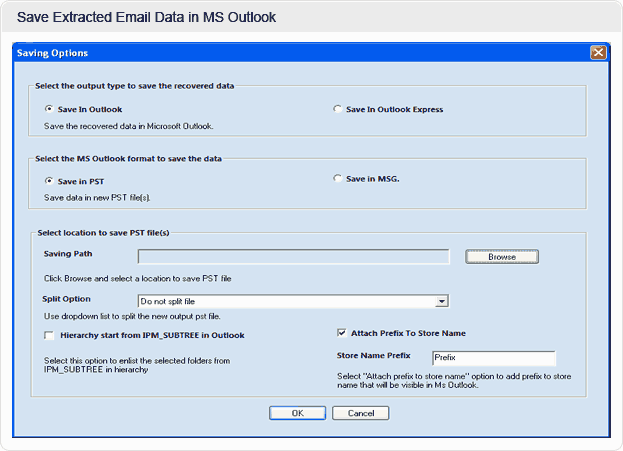Image resolution: width=623 pixels, height=451 pixels.
Task: Click the Store Name Prefix text field
Action: pos(494,358)
